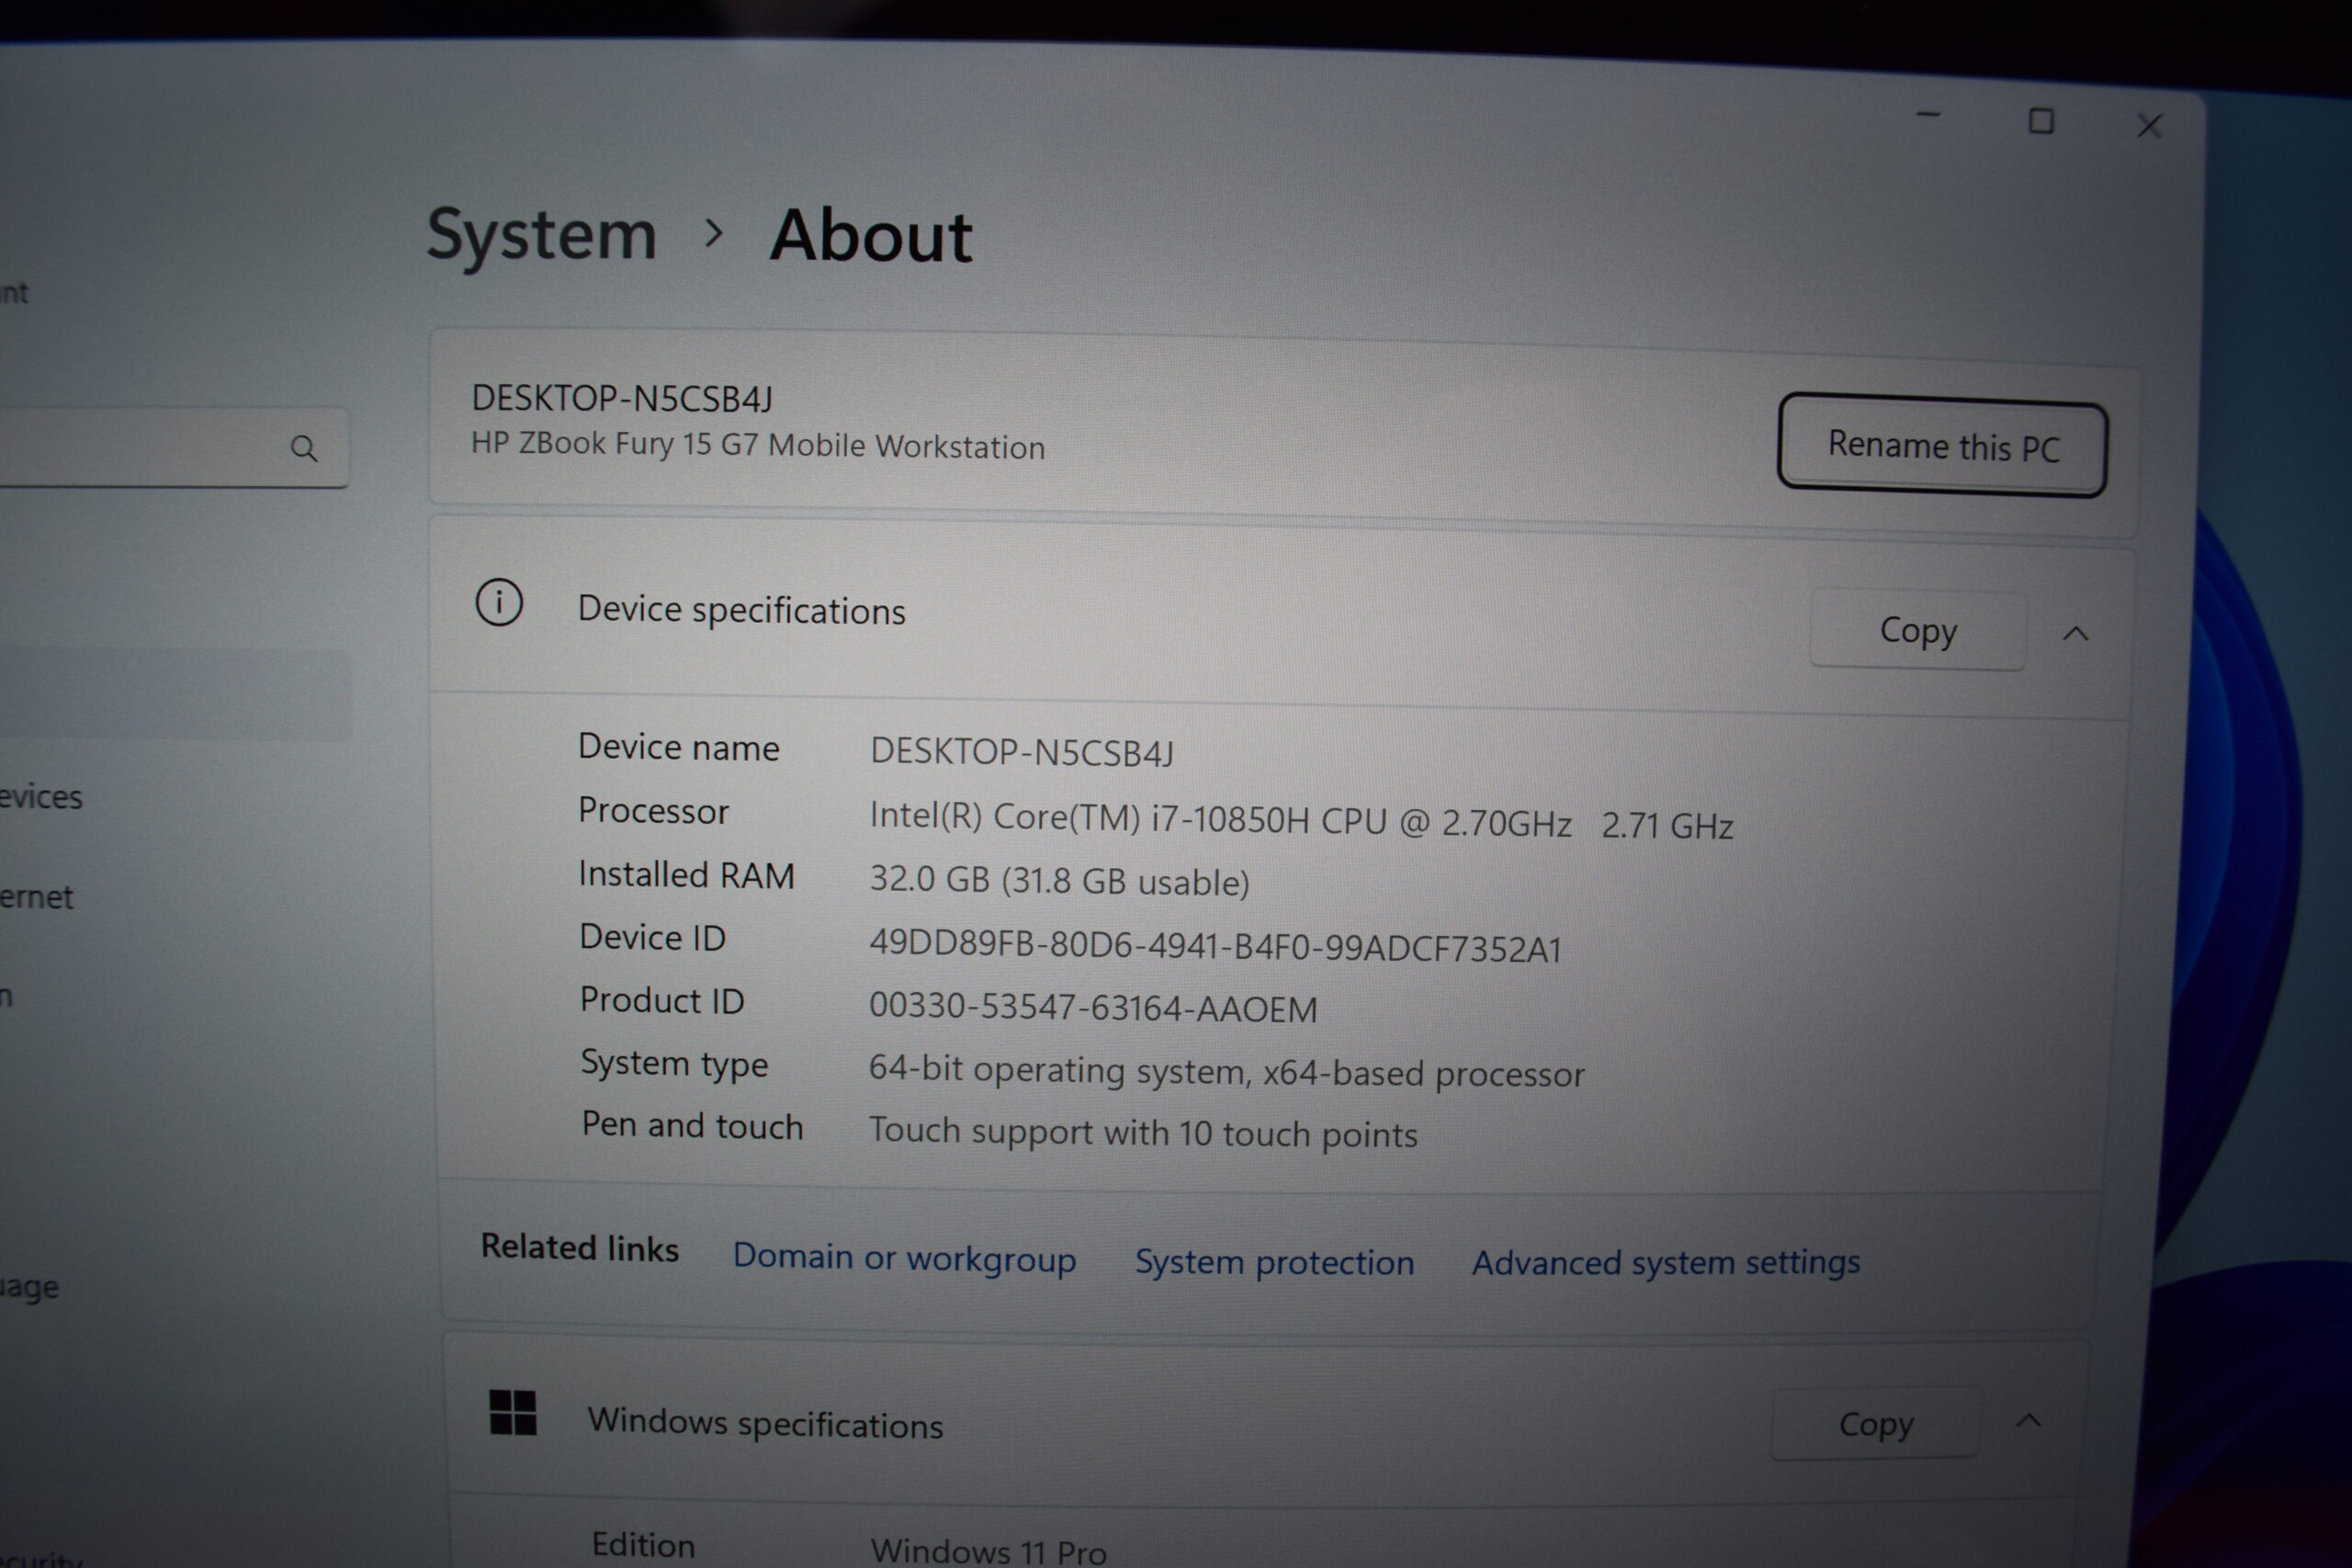
Task: Open the sidebar item ending in 'uage'
Action: tap(30, 1286)
